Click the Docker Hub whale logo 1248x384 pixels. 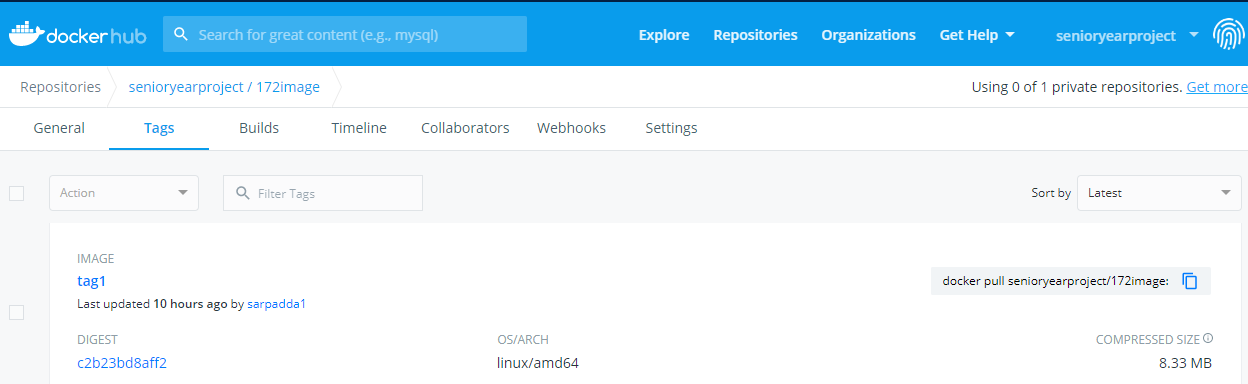tap(77, 33)
